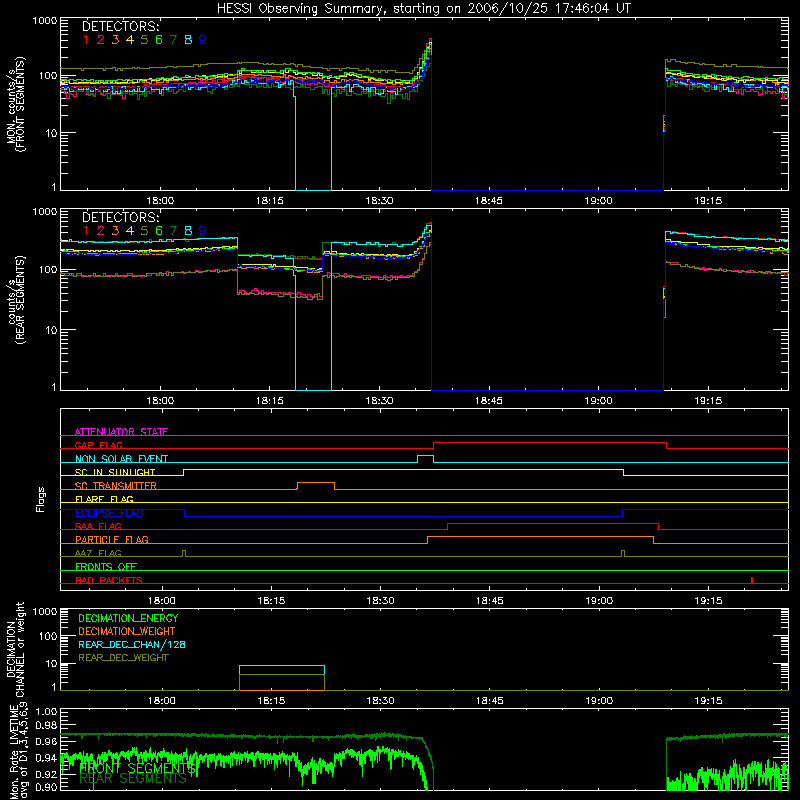Click the REAR_DEC_CHAN/128 legend label
The width and height of the screenshot is (800, 800).
pyautogui.click(x=132, y=644)
